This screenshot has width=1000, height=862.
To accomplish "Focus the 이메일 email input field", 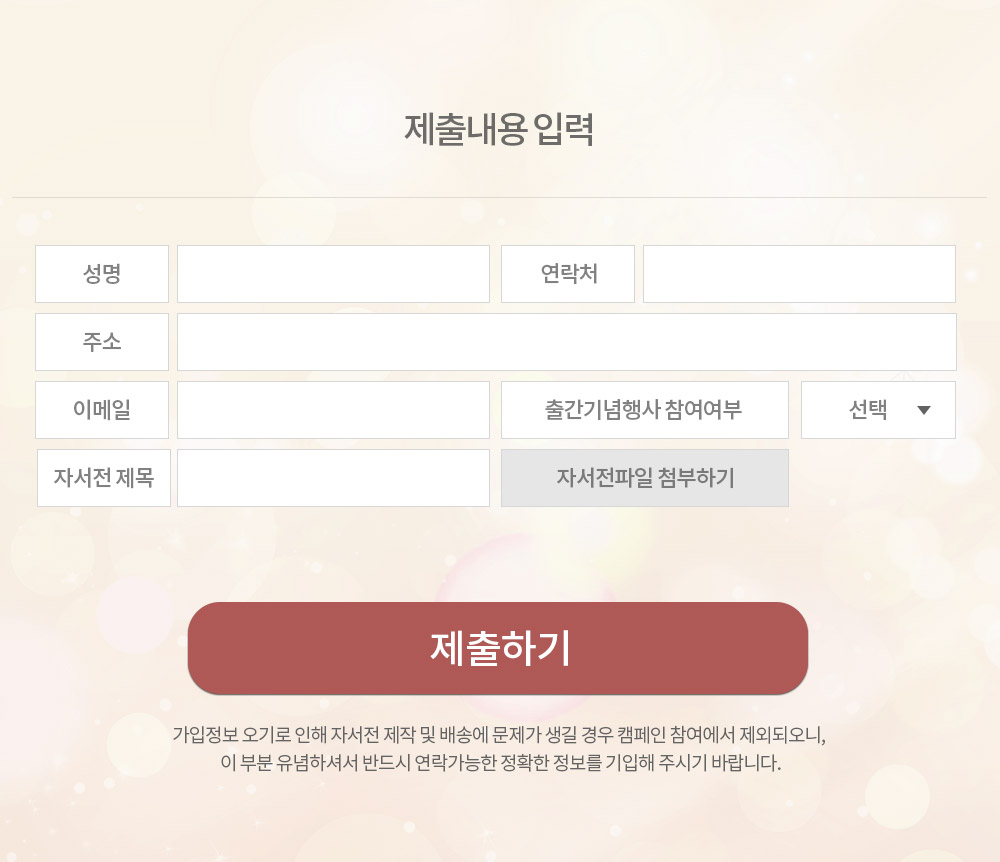I will pyautogui.click(x=333, y=410).
